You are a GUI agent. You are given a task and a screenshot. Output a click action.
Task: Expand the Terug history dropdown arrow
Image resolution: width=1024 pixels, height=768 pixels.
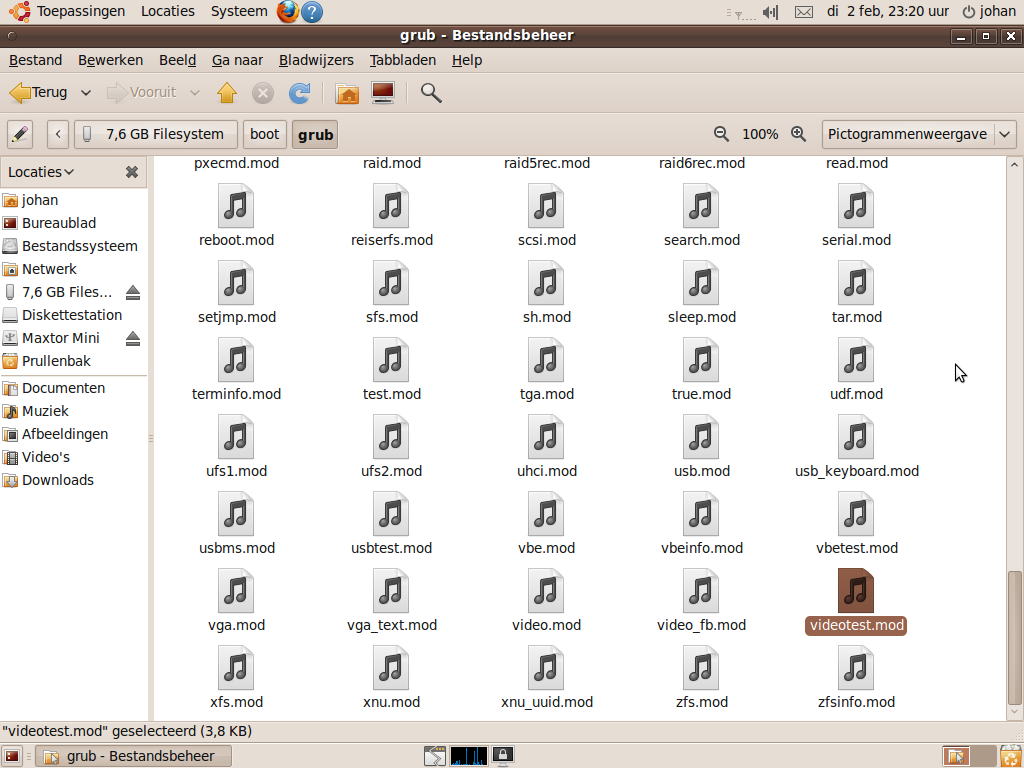[86, 93]
